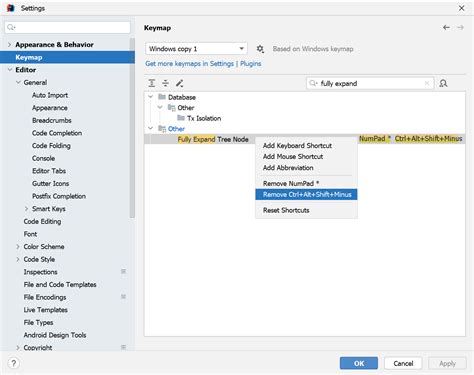
Task: Collapse the Database group in keymap tree
Action: tap(151, 97)
